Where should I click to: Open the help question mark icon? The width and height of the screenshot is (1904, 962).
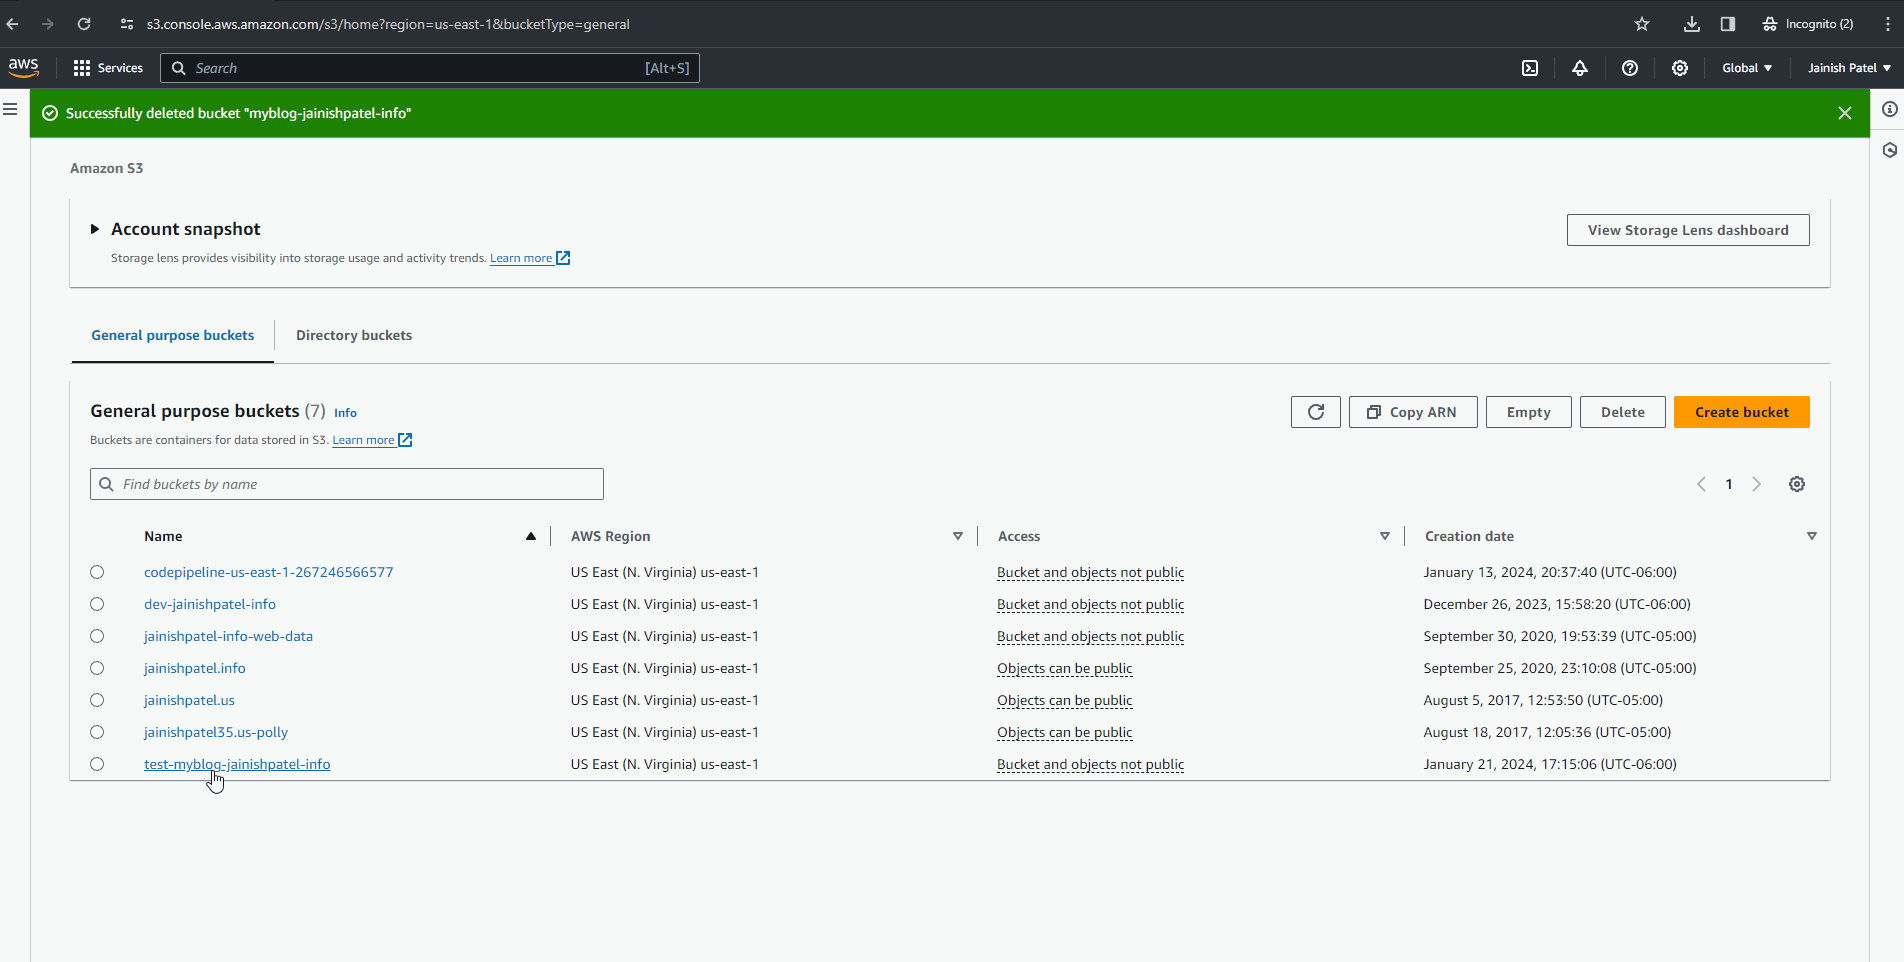tap(1630, 68)
